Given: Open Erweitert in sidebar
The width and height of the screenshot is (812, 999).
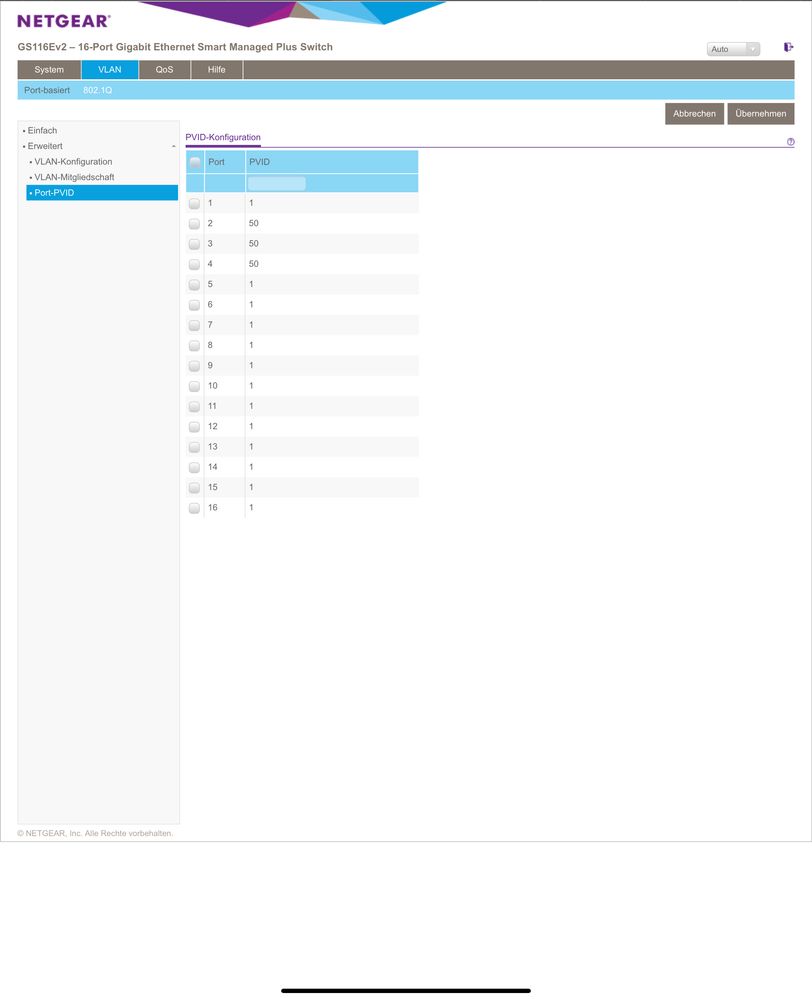Looking at the screenshot, I should pos(45,146).
